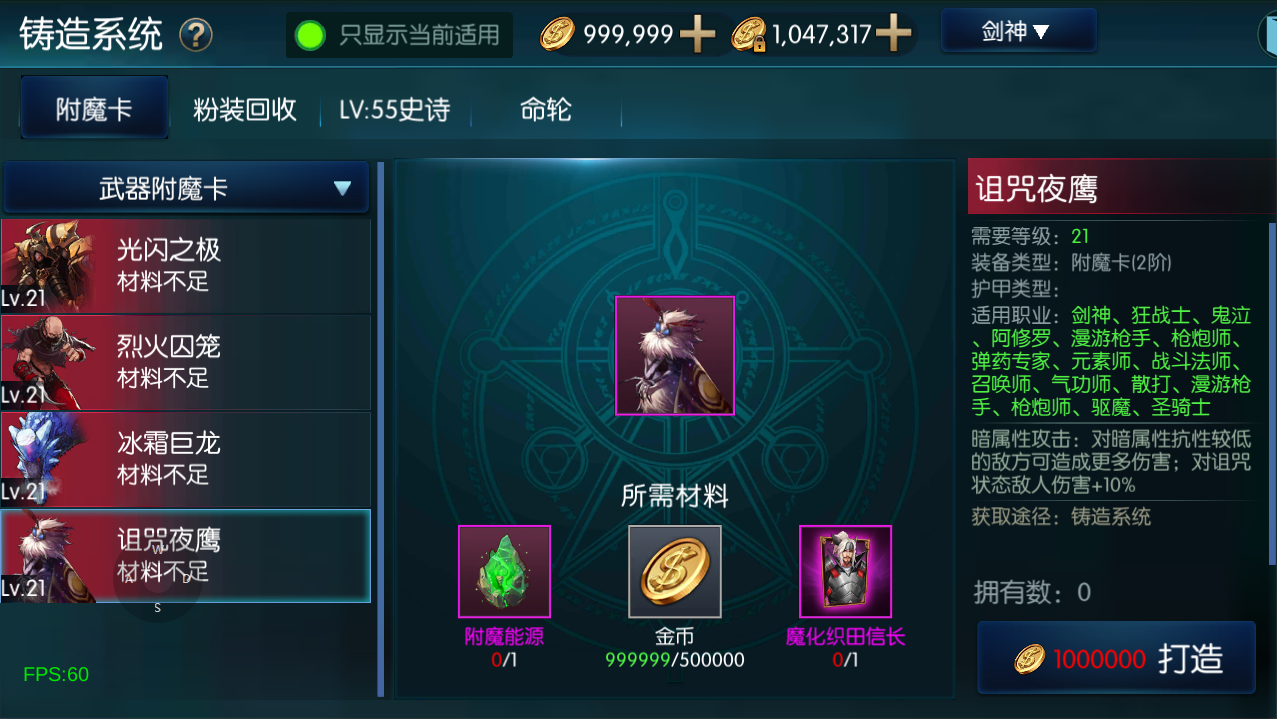
Task: Open the help question mark icon
Action: [x=196, y=36]
